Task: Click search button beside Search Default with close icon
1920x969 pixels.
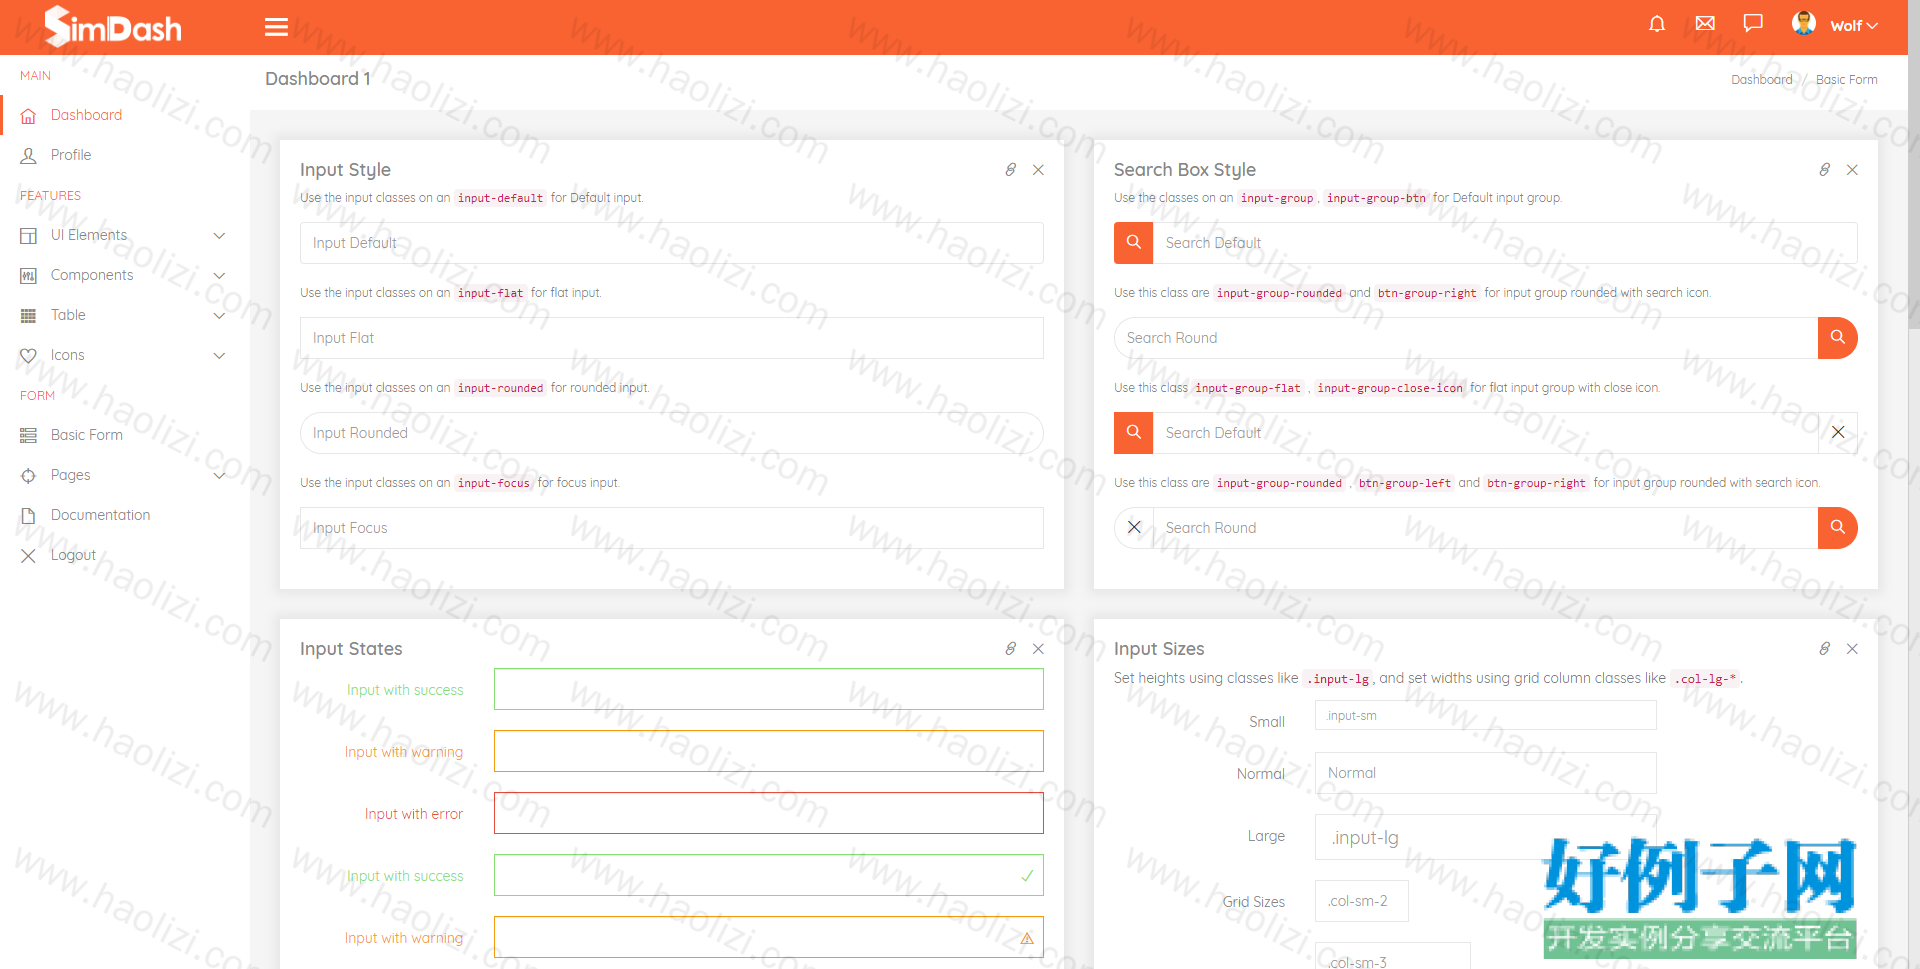Action: 1134,433
